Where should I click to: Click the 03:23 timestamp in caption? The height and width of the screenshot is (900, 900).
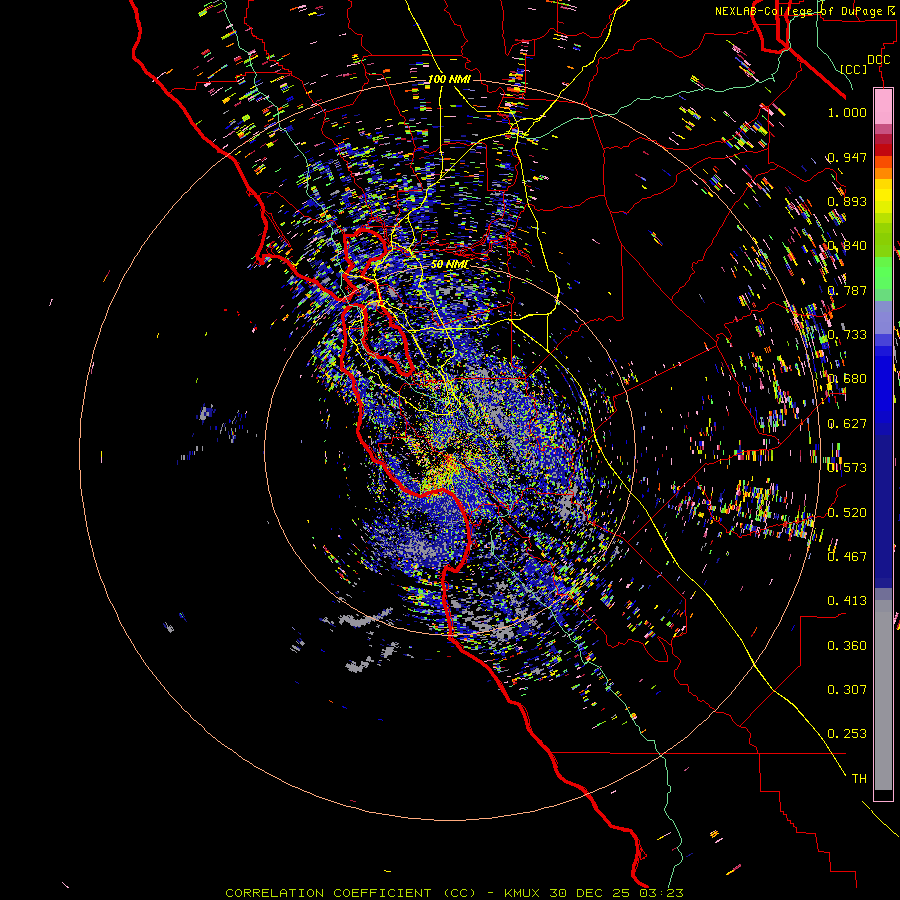click(x=660, y=893)
